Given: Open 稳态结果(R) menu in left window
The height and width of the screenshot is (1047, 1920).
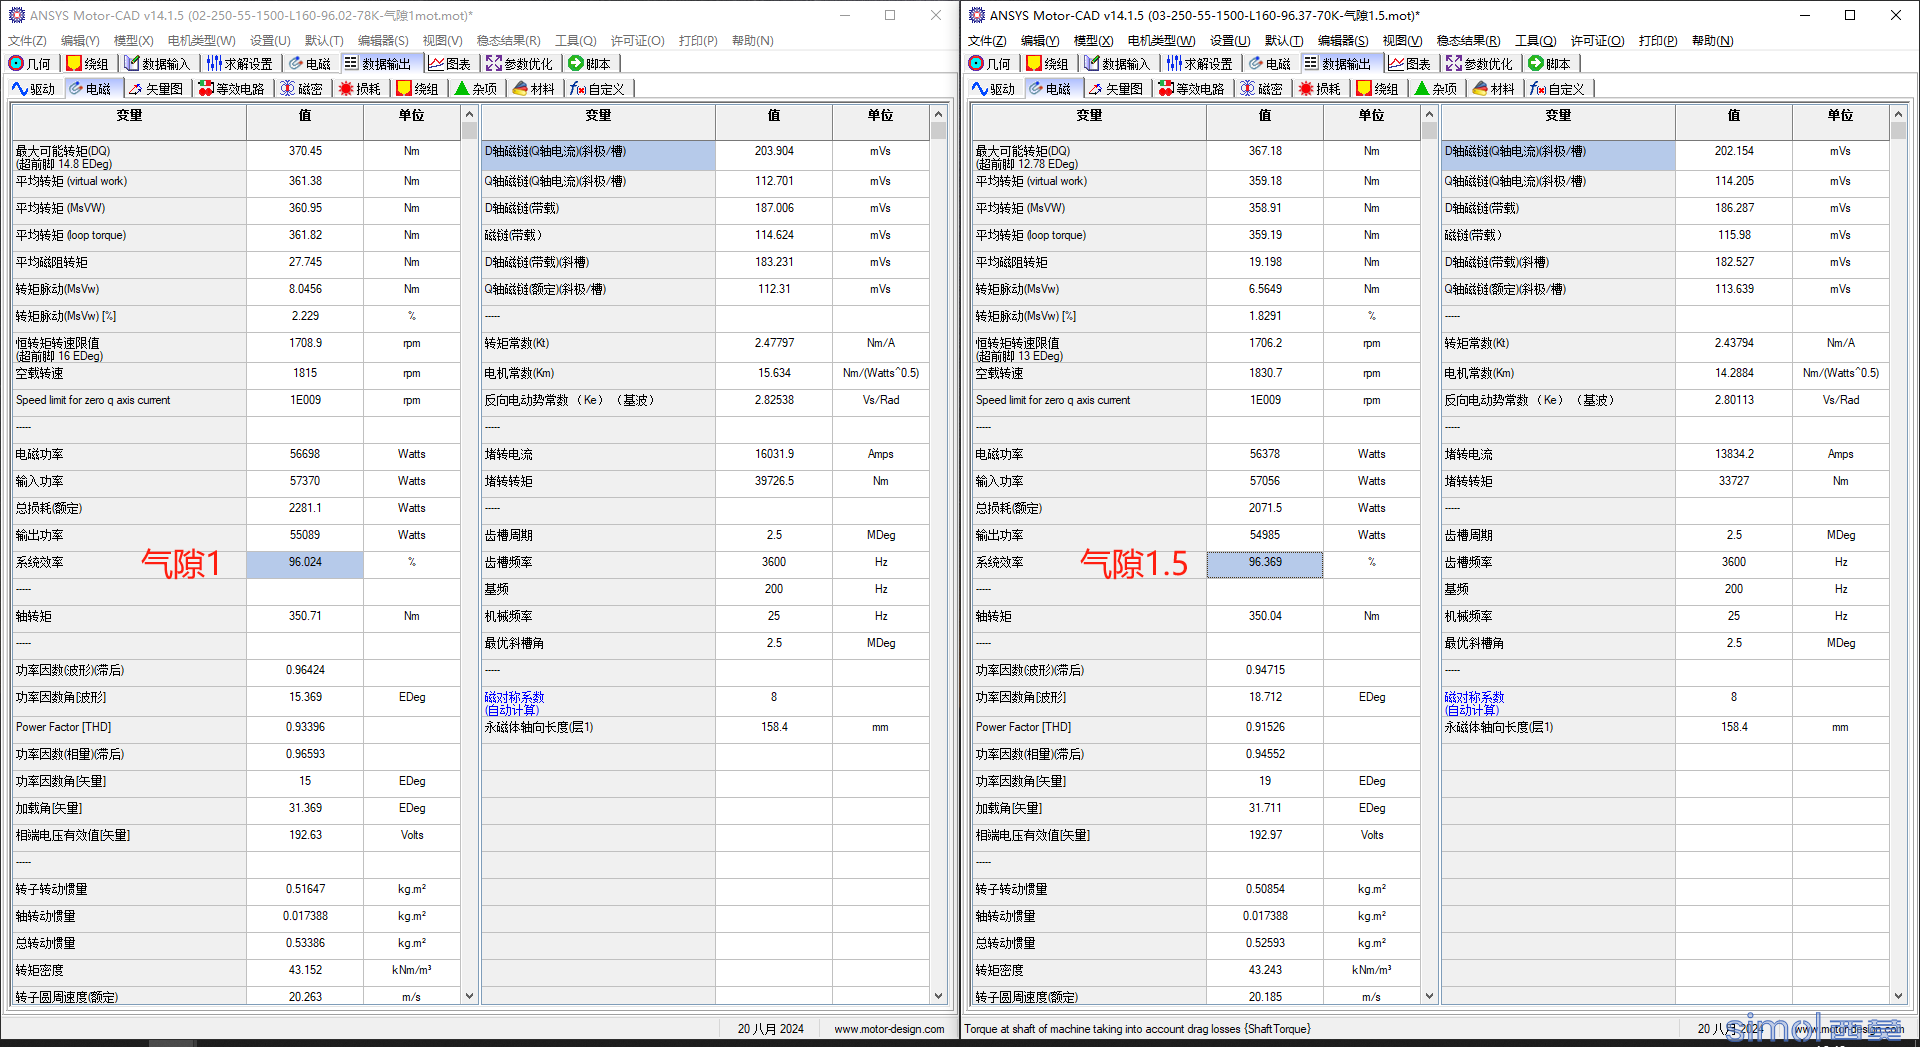Looking at the screenshot, I should (x=508, y=40).
